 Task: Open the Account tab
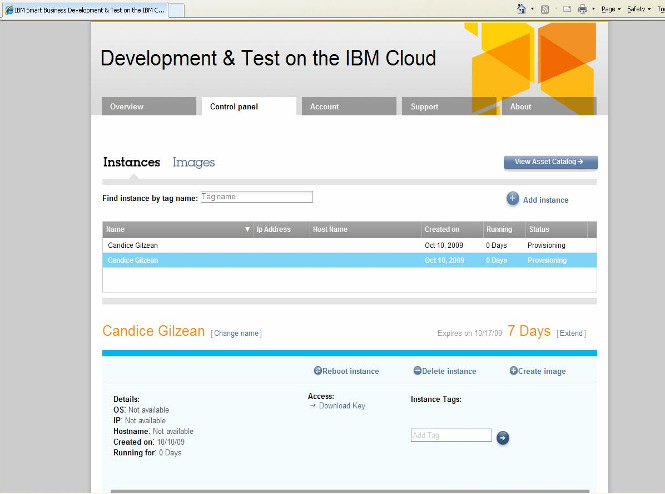(349, 106)
